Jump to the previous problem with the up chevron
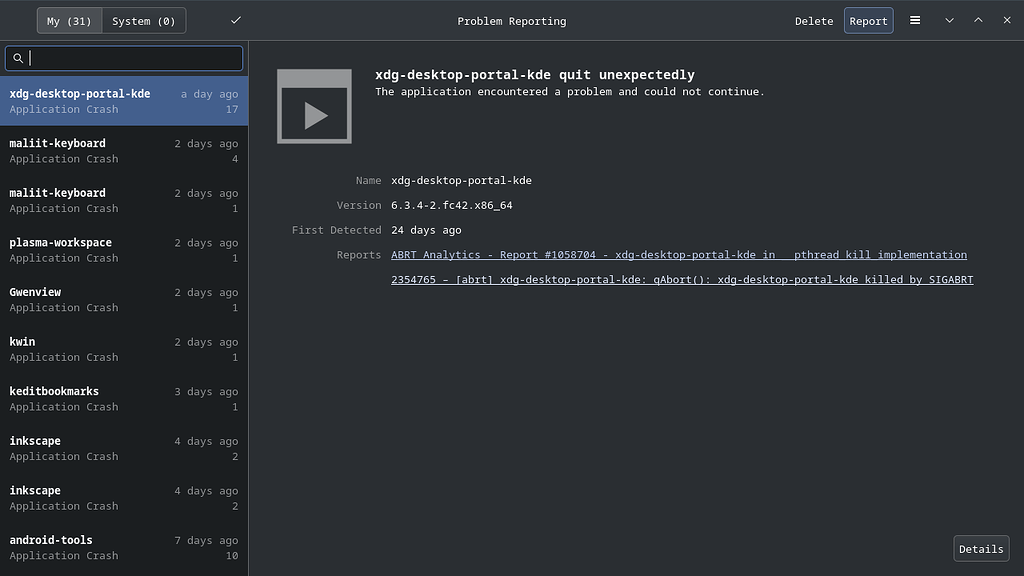This screenshot has width=1024, height=576. pos(978,20)
